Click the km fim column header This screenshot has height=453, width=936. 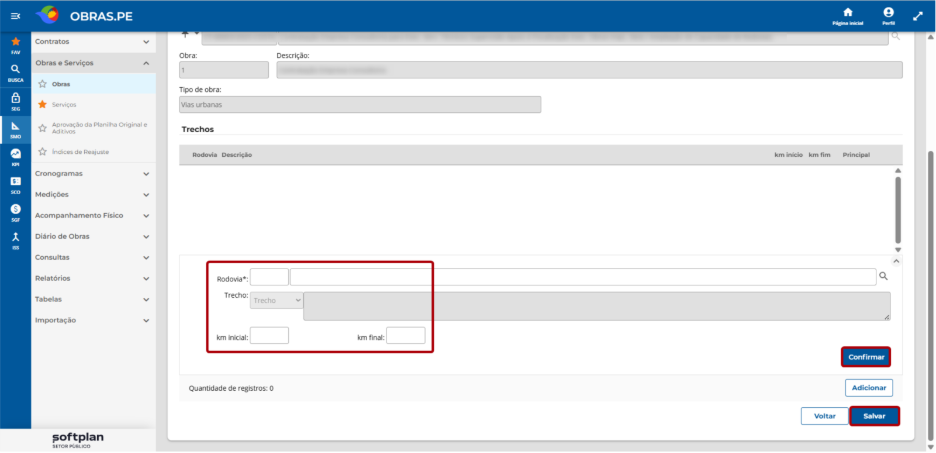[x=820, y=155]
